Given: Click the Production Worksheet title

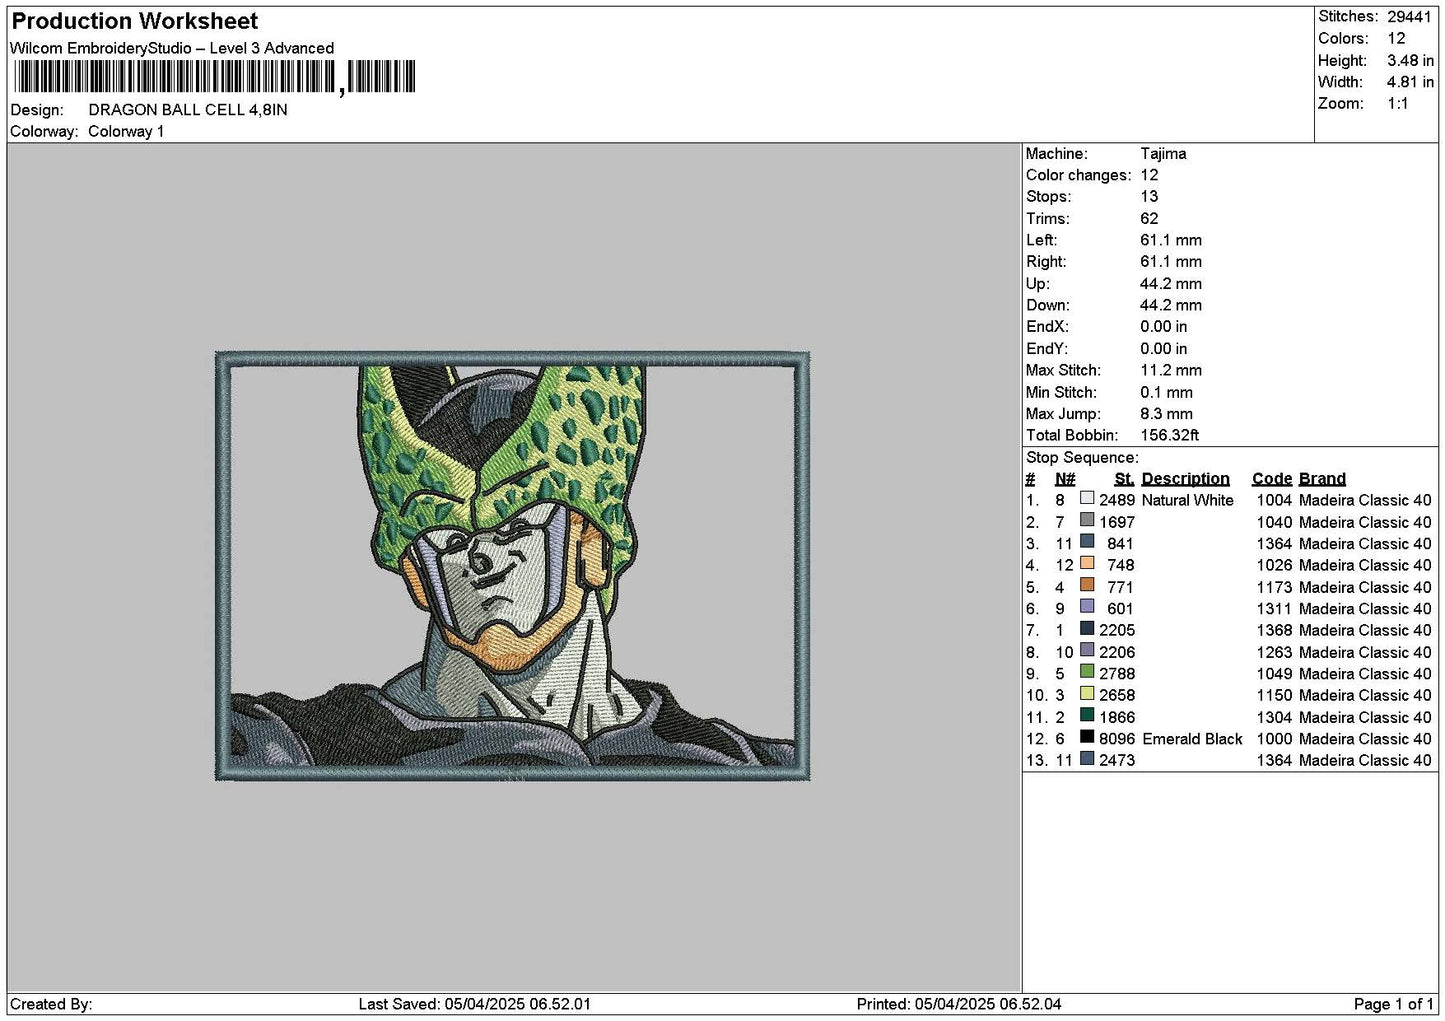Looking at the screenshot, I should click(135, 21).
